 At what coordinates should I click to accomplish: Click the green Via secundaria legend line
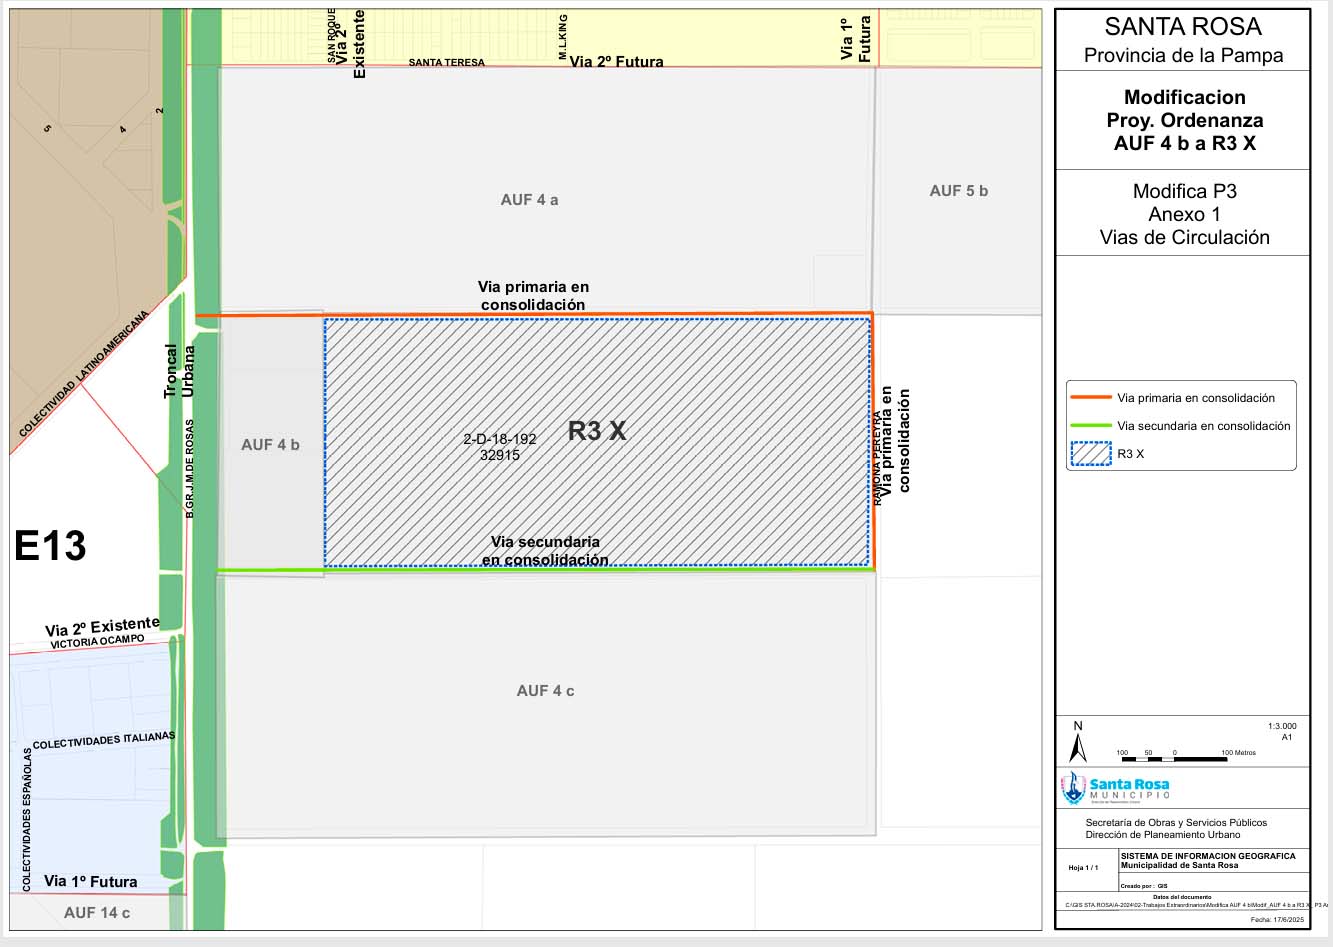tap(1091, 426)
